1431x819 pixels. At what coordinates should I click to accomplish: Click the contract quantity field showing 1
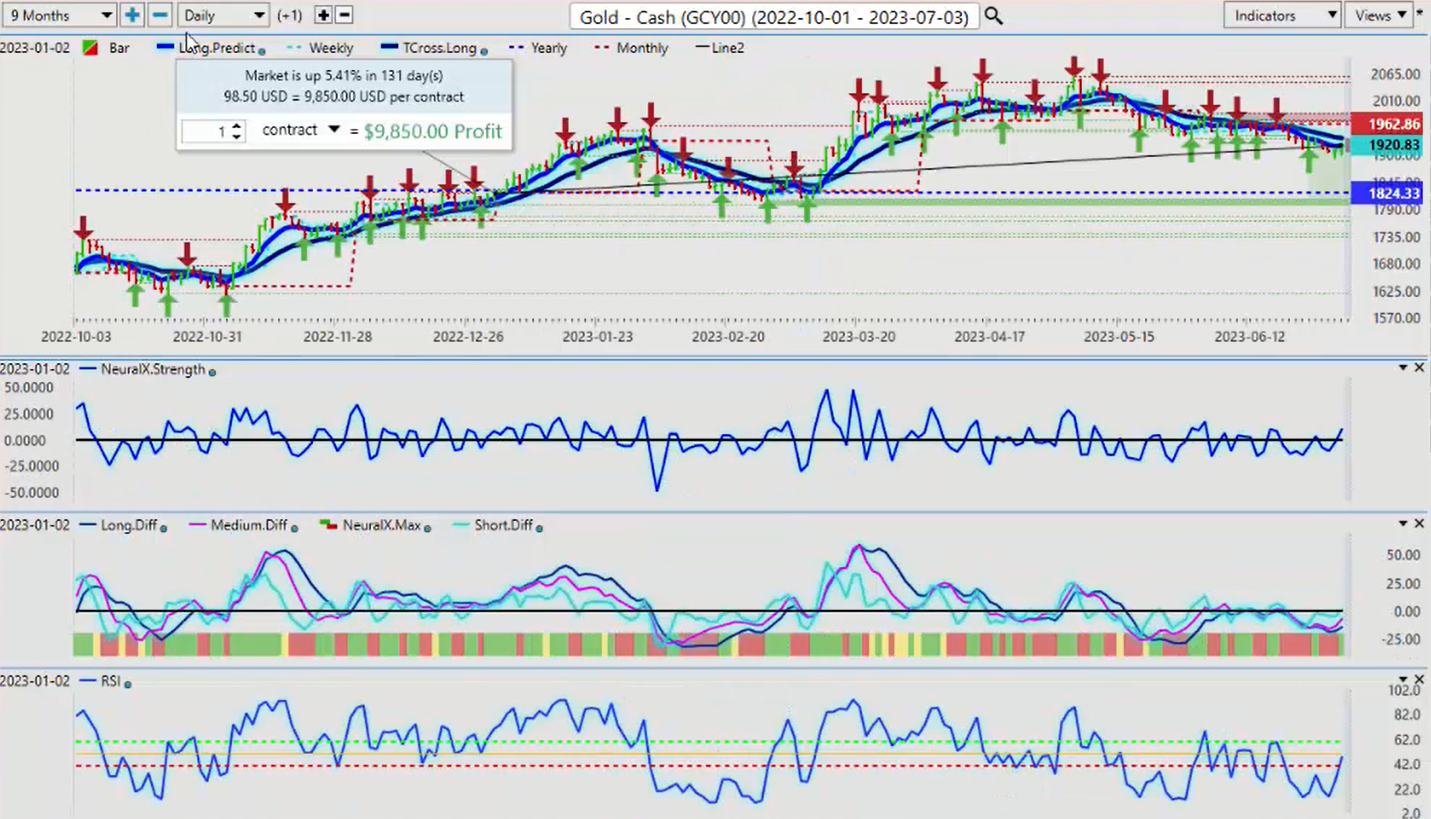tap(206, 132)
